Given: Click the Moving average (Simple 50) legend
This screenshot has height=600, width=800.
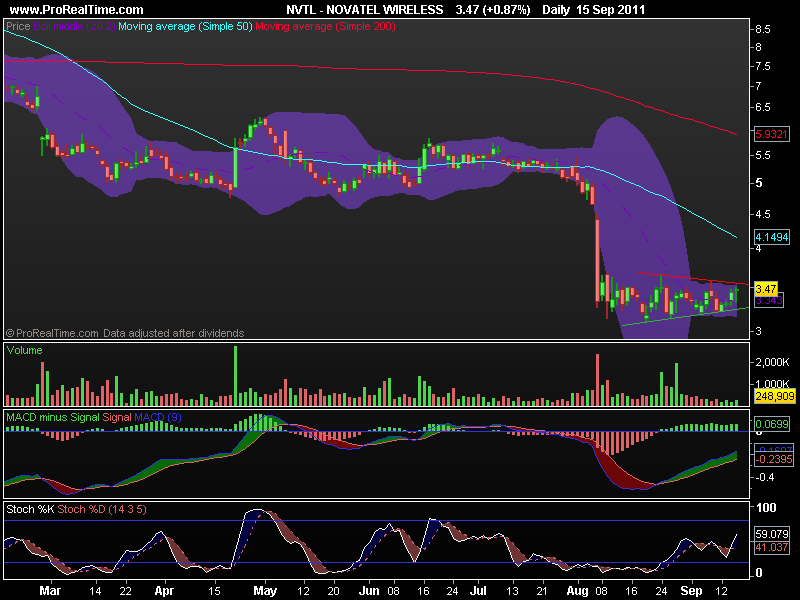Looking at the screenshot, I should coord(185,26).
